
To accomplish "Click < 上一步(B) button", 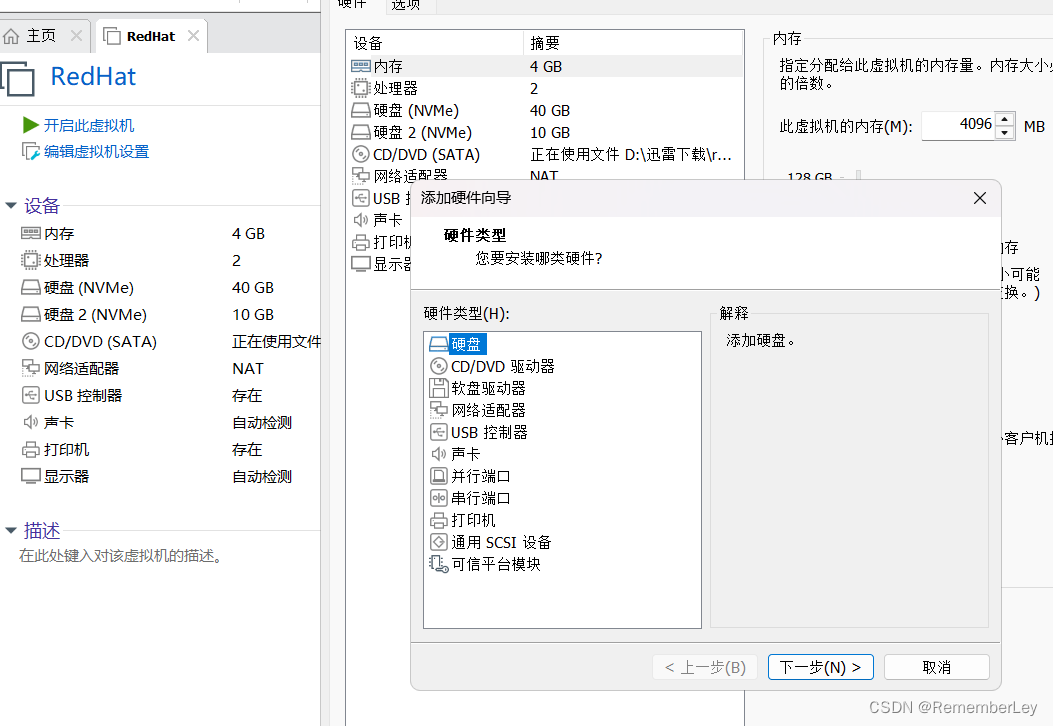I will tap(705, 667).
